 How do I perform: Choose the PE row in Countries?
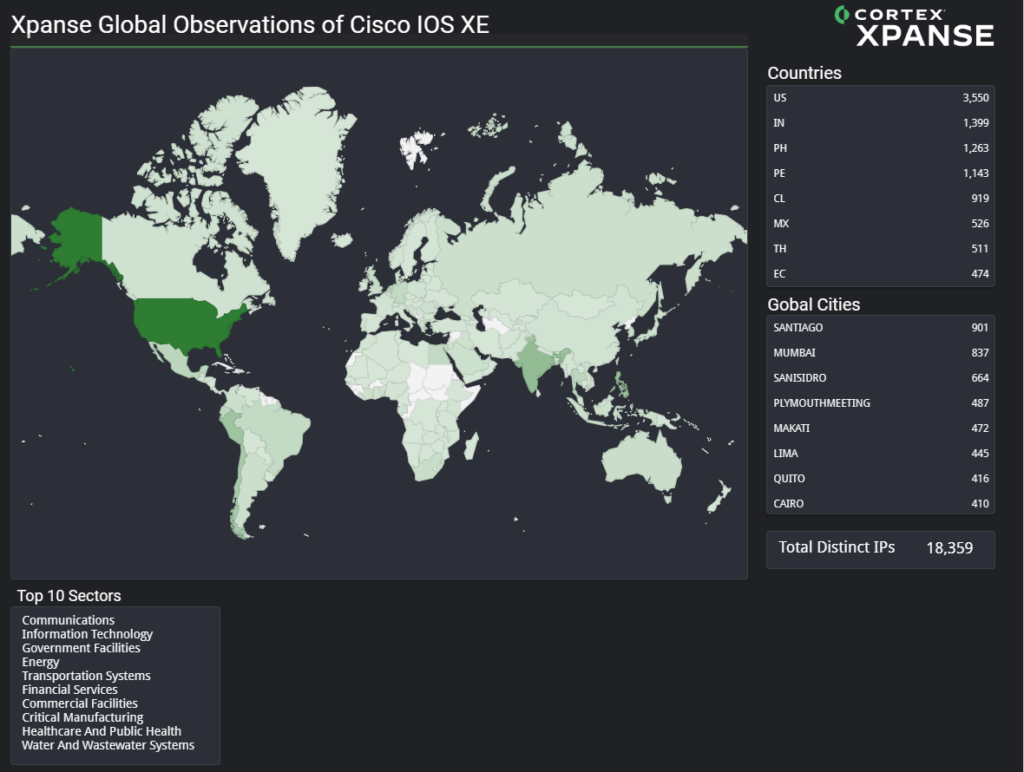880,173
